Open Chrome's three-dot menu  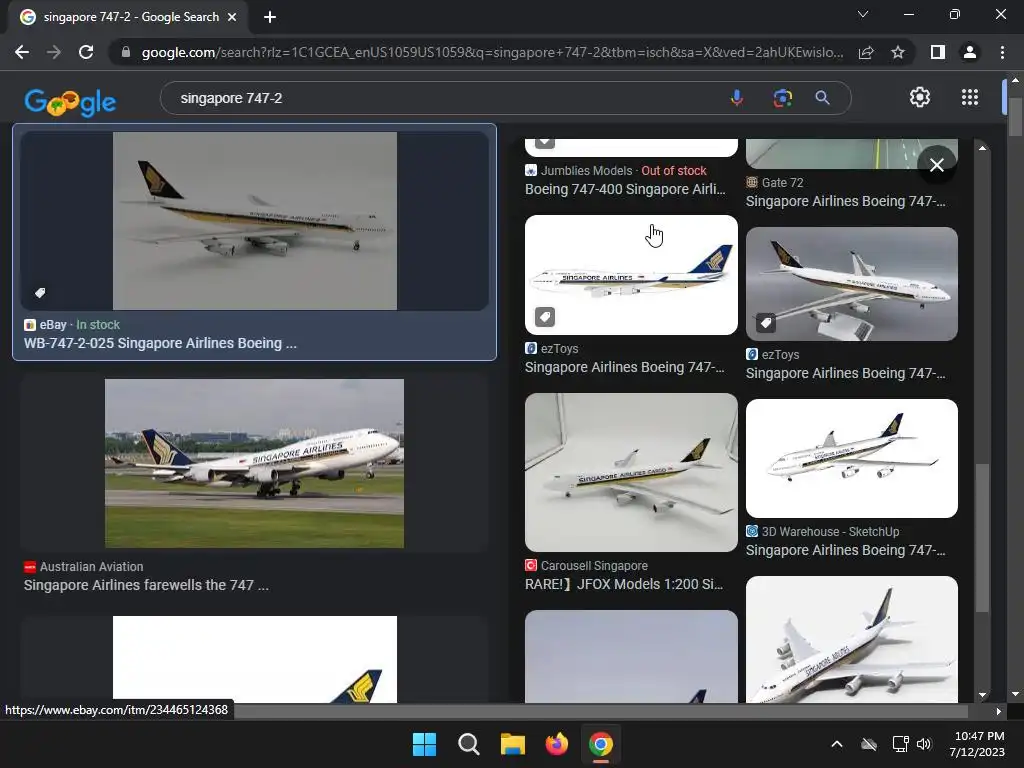(x=1002, y=52)
